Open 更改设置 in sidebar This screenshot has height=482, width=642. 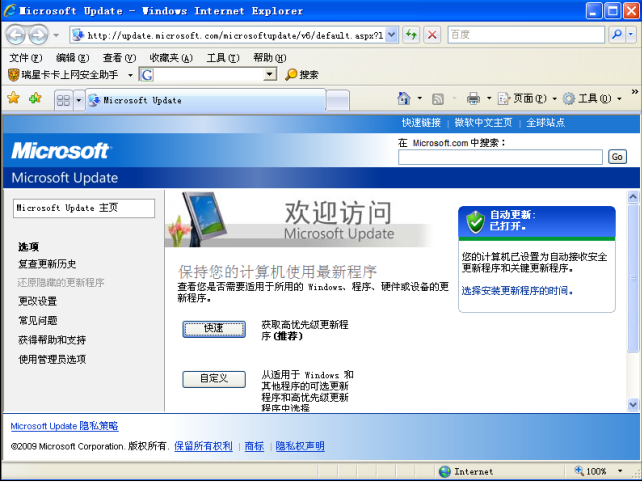click(x=37, y=301)
